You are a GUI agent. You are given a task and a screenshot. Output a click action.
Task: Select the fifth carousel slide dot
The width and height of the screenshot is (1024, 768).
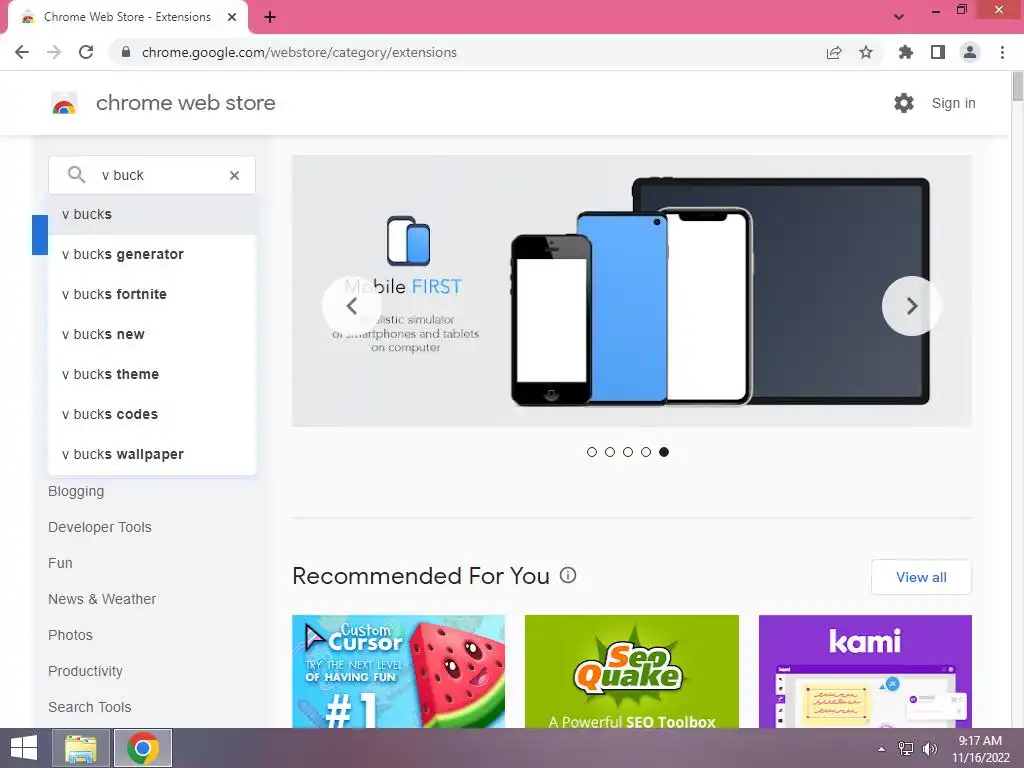(x=664, y=452)
